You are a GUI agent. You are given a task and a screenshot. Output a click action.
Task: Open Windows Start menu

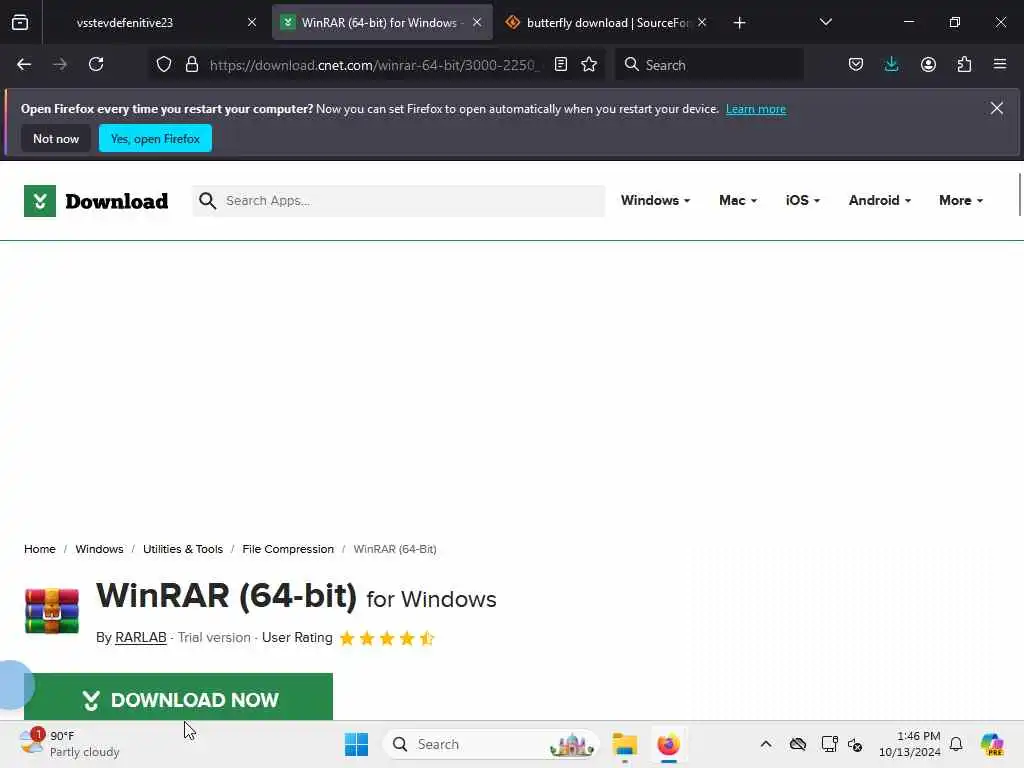356,744
